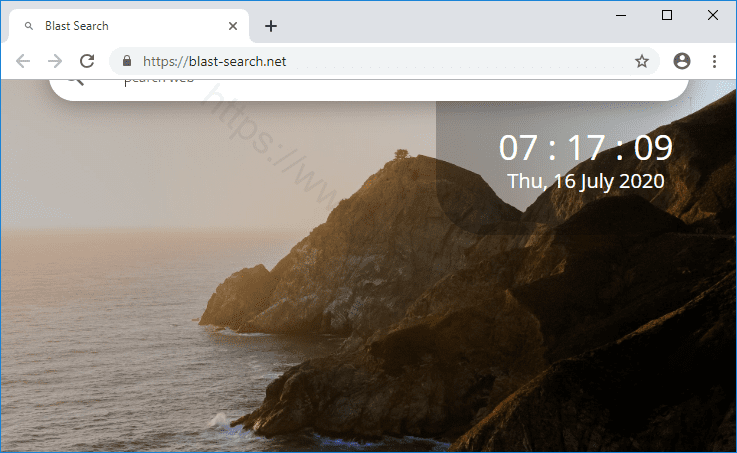Open the Chrome profile avatar
This screenshot has width=737, height=453.
click(682, 61)
